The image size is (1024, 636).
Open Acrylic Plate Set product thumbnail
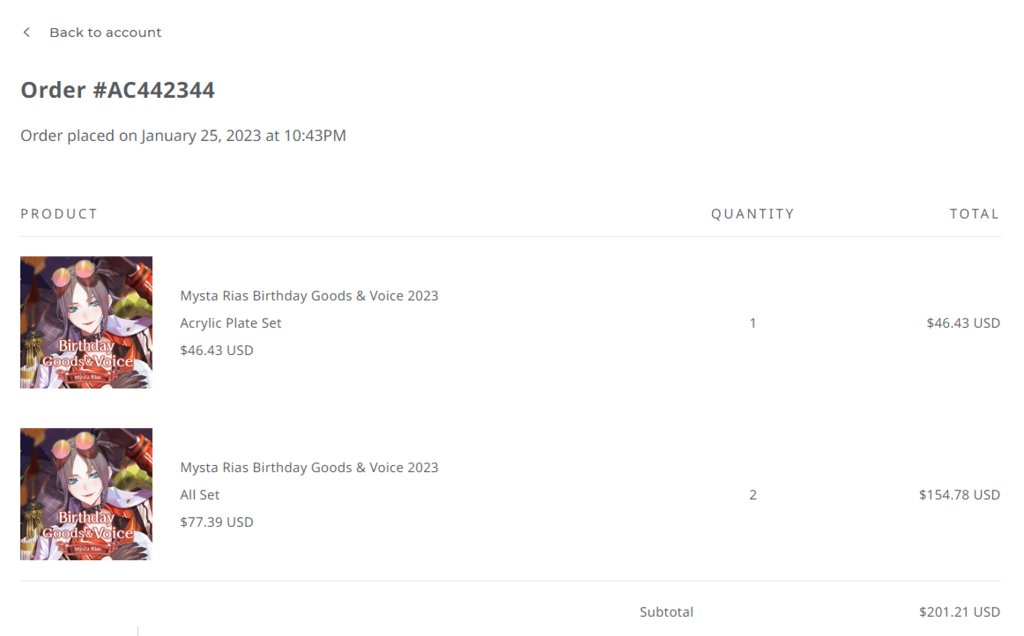(86, 323)
